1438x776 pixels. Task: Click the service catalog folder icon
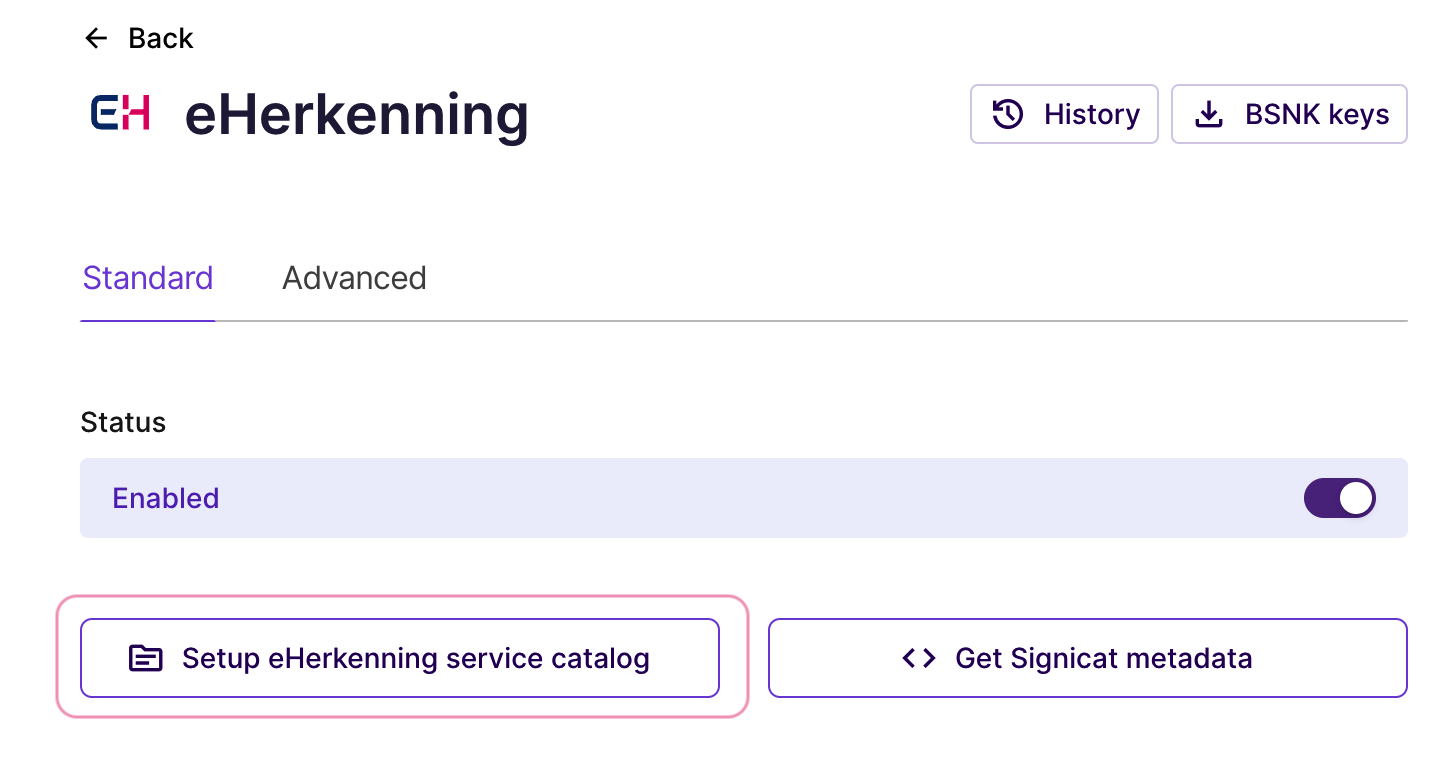pyautogui.click(x=146, y=658)
